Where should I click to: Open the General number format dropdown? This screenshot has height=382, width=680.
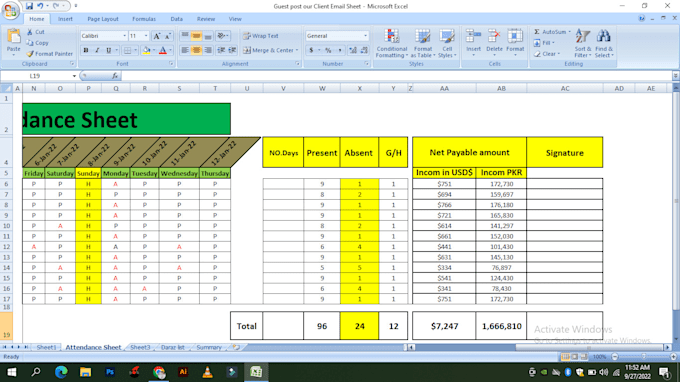(x=365, y=36)
